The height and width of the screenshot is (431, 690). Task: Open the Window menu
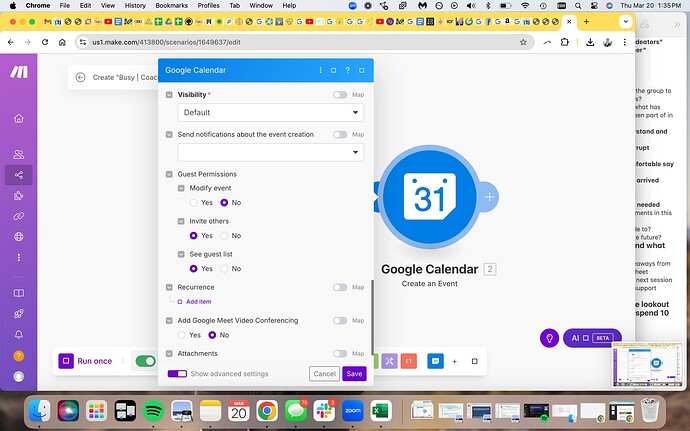261,6
